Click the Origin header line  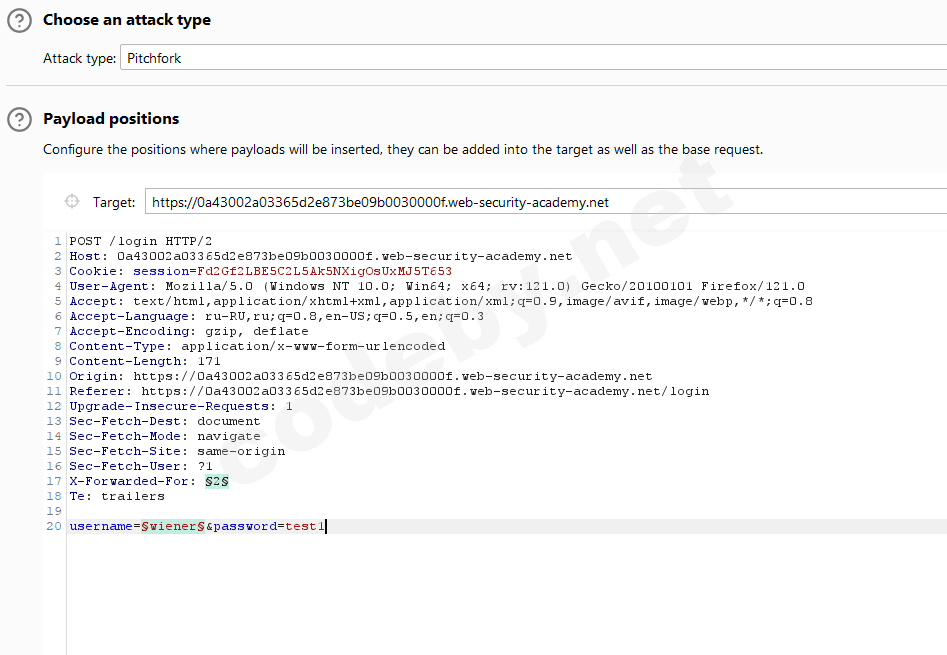pyautogui.click(x=361, y=376)
